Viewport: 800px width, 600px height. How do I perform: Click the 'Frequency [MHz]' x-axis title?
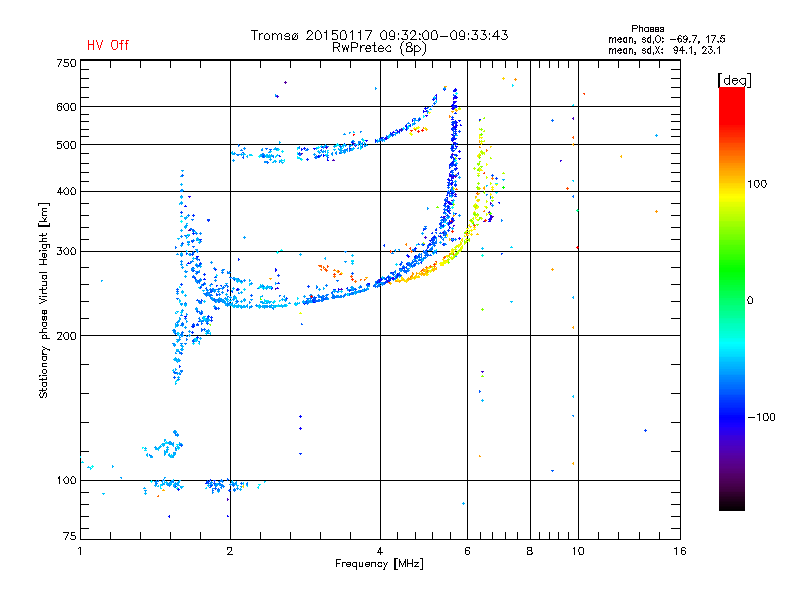click(379, 564)
